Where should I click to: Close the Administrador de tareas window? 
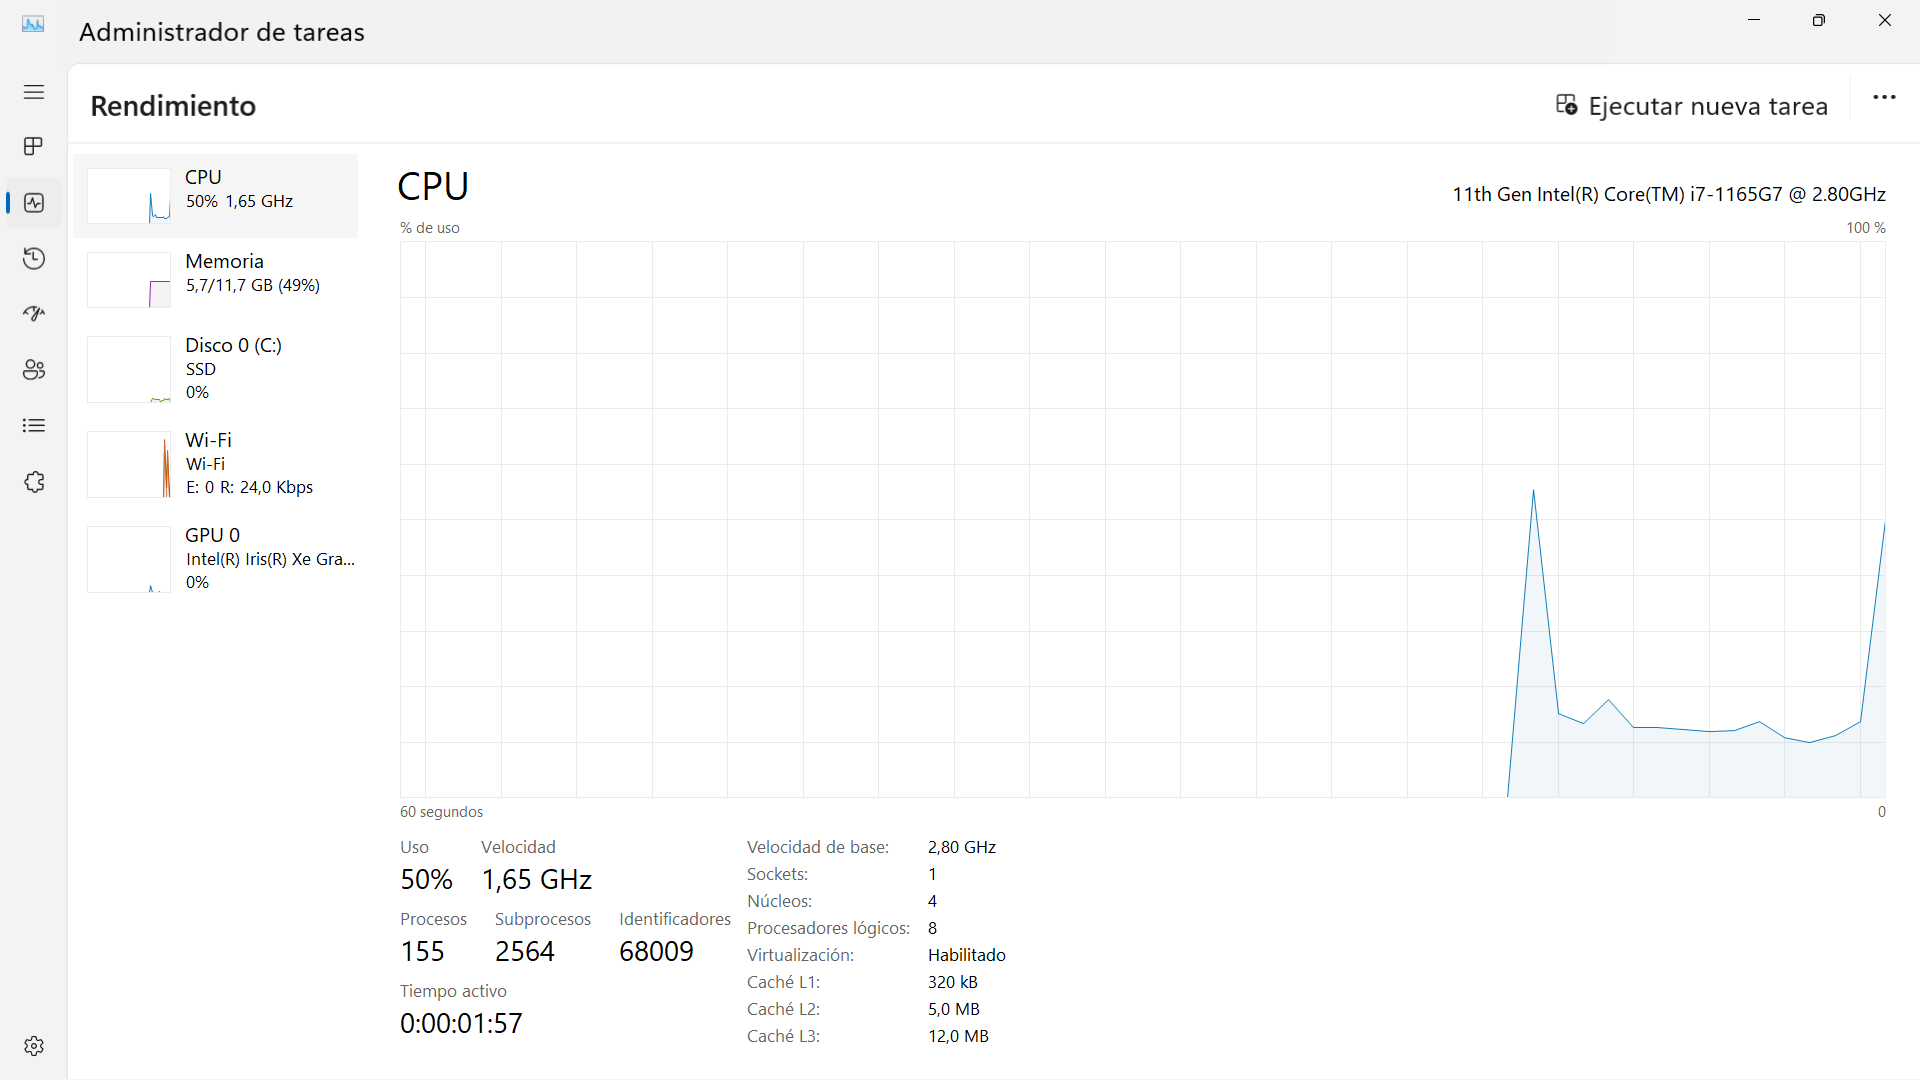[x=1885, y=20]
